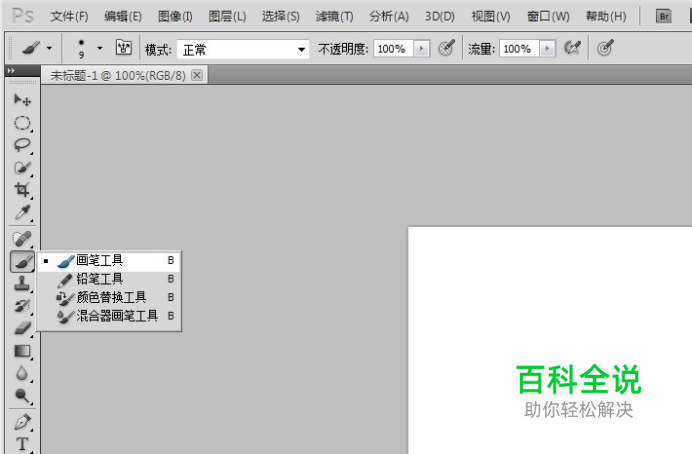Select the History Brush tool
This screenshot has width=692, height=454.
[22, 306]
